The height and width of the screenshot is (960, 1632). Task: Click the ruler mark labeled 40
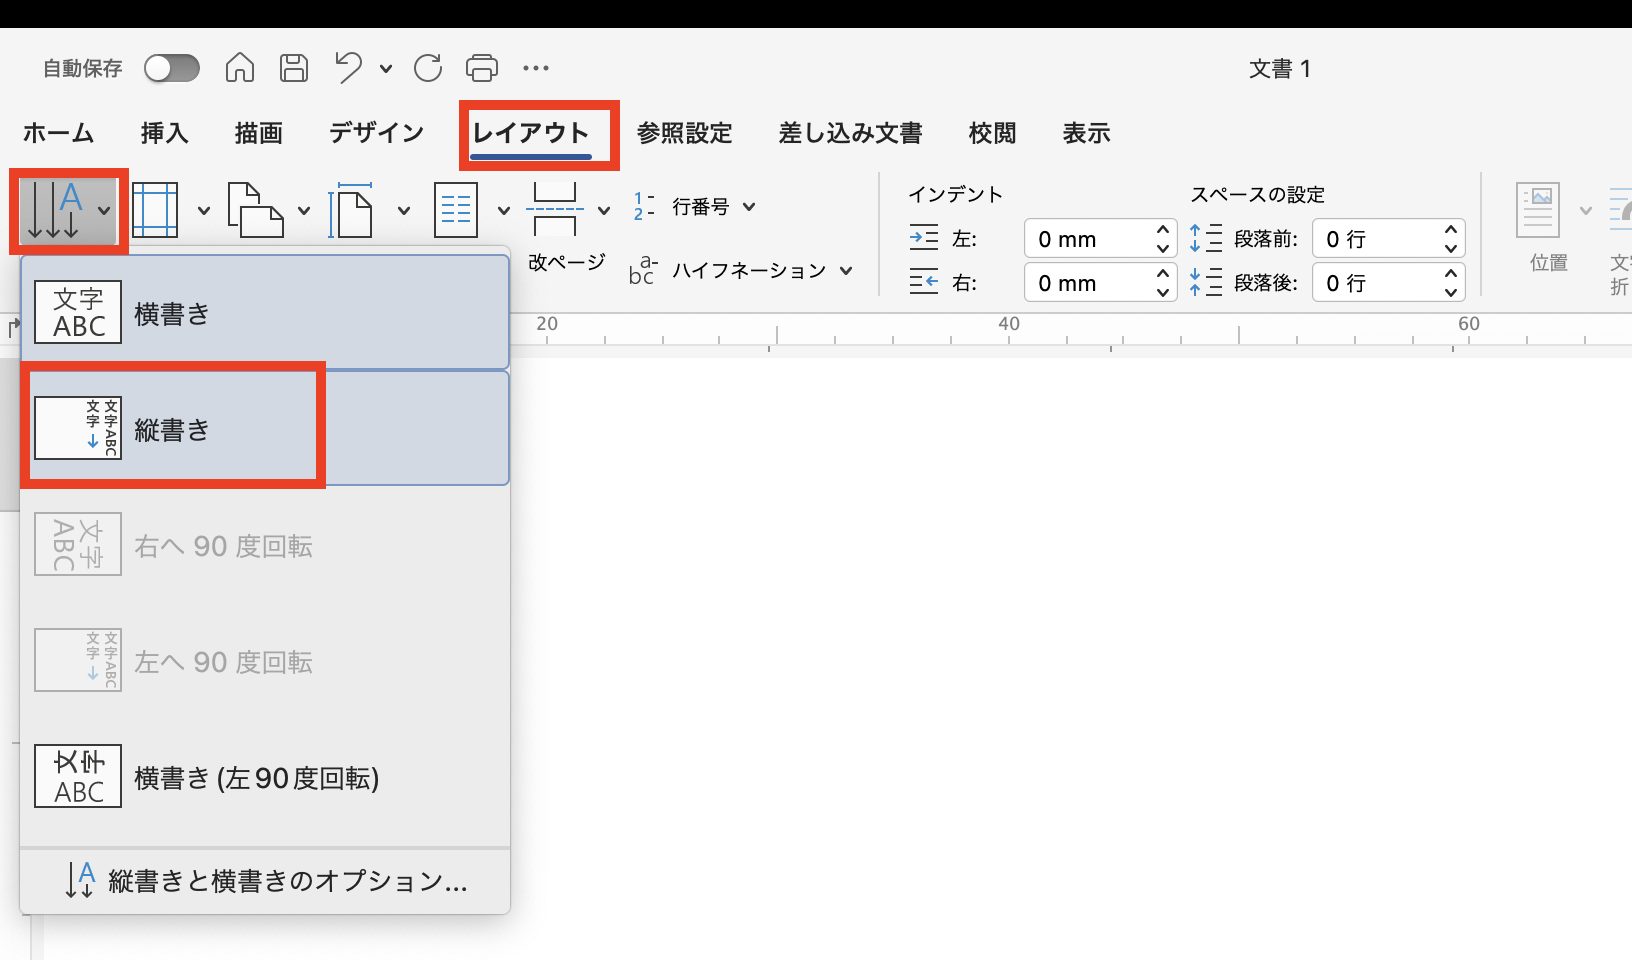[1009, 324]
